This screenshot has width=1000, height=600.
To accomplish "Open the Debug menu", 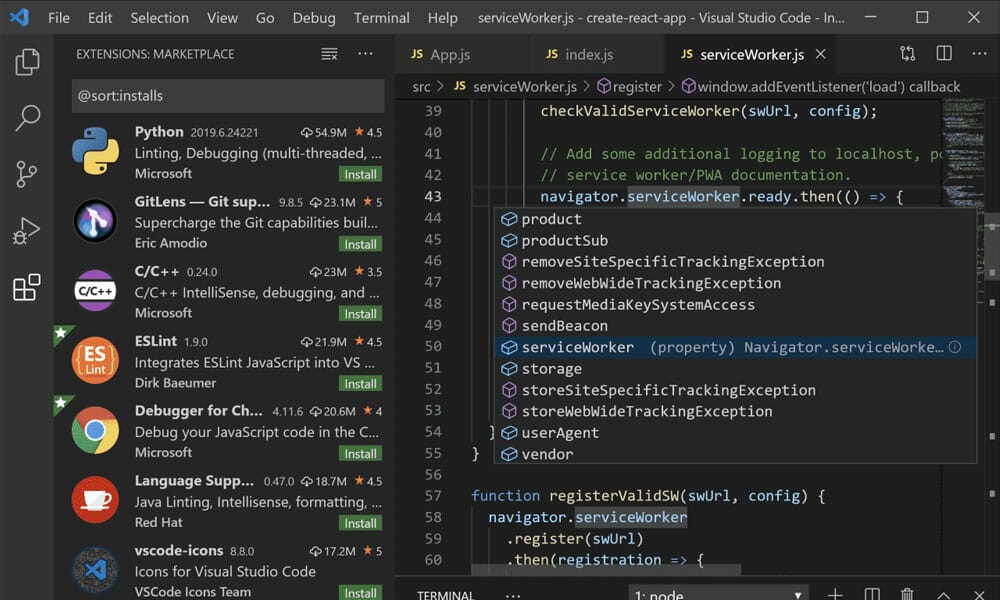I will (x=313, y=17).
